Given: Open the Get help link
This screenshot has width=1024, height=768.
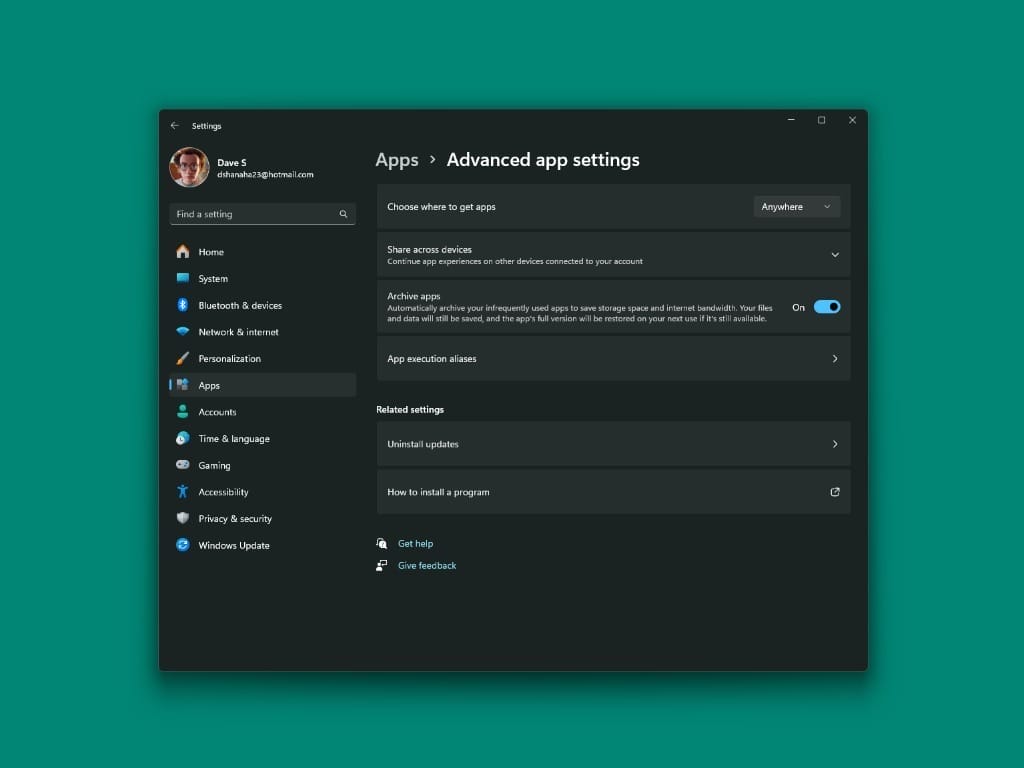Looking at the screenshot, I should point(415,543).
